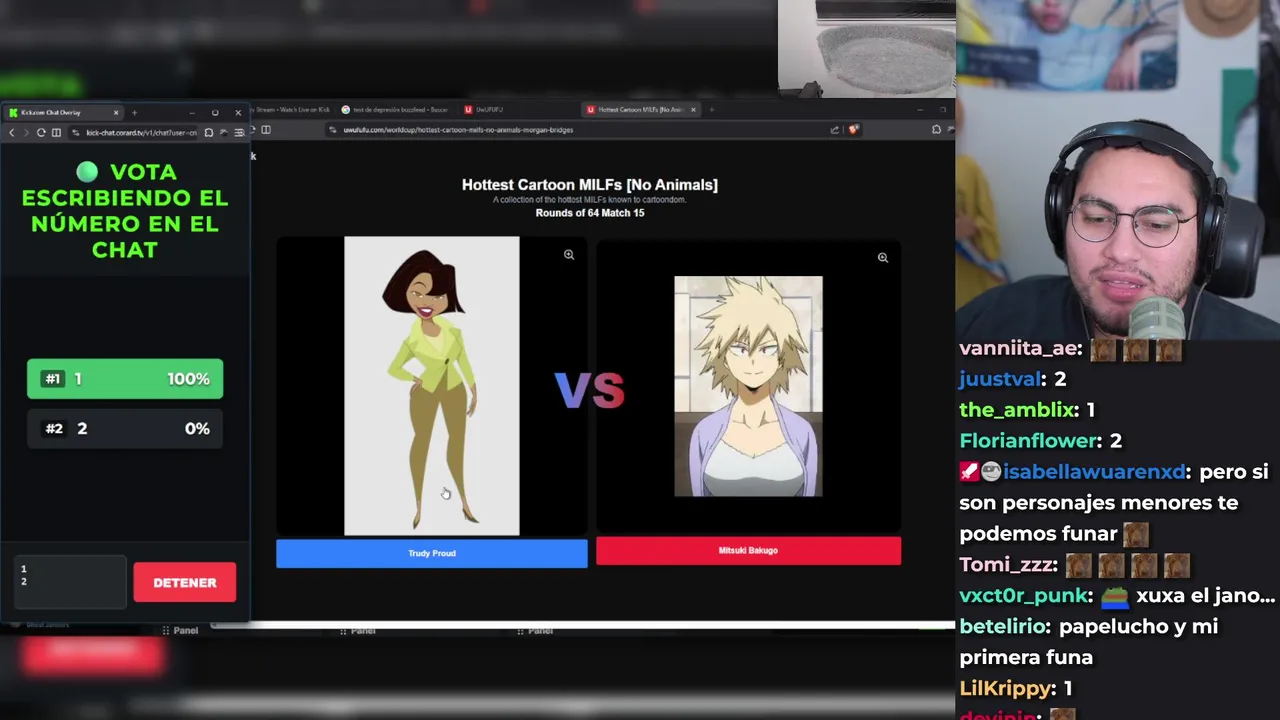Open Brave shields icon in address bar

tap(853, 129)
